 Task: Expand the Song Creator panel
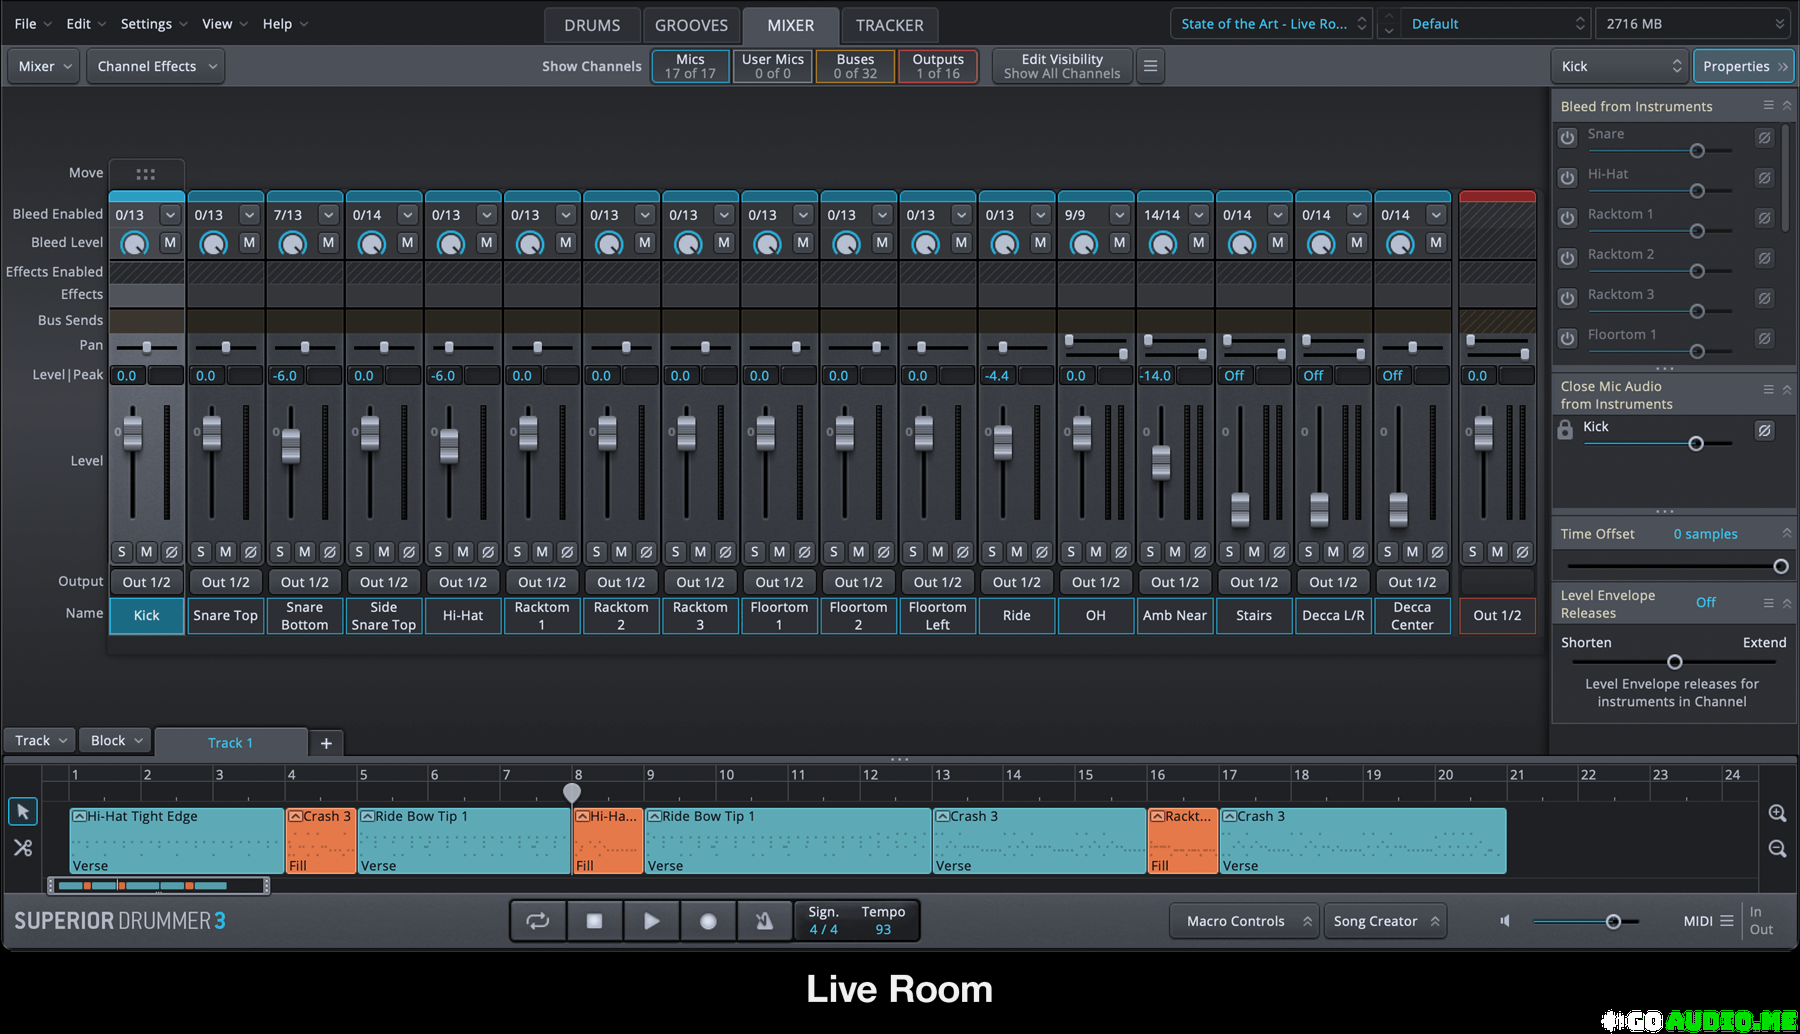[1385, 921]
